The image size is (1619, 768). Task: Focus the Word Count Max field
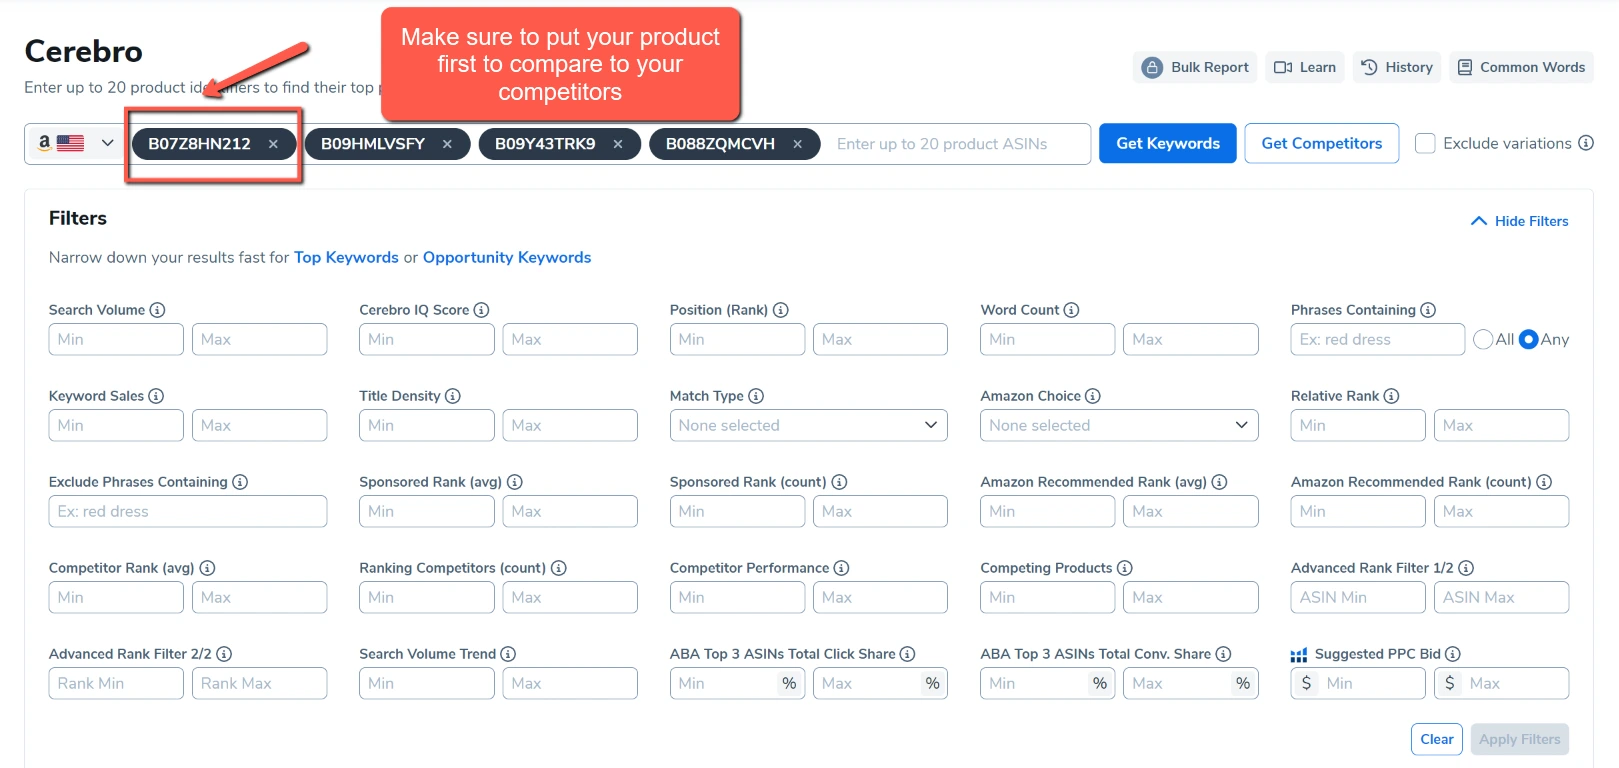[x=1191, y=339]
